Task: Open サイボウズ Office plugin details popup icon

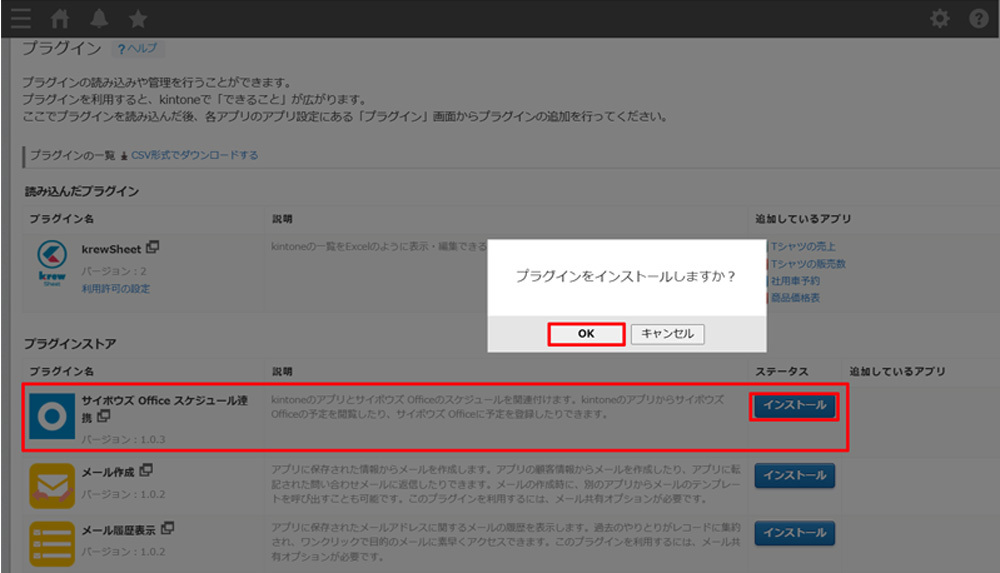Action: (103, 417)
